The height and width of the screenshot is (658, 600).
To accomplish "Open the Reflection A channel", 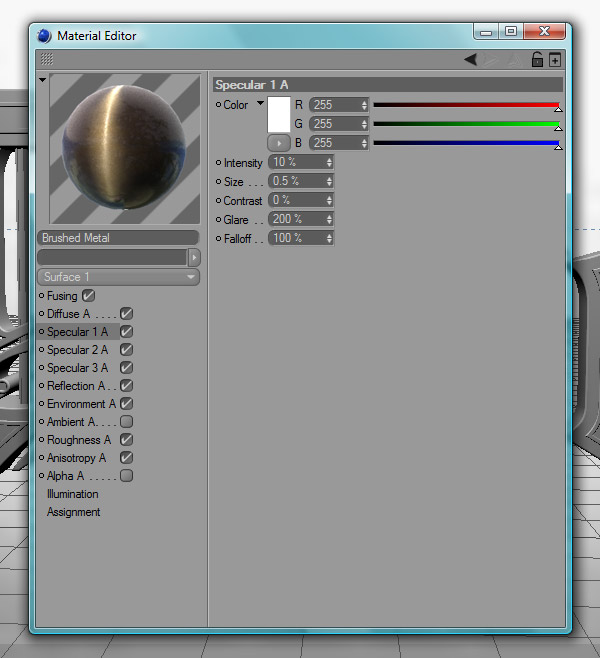I will [76, 385].
